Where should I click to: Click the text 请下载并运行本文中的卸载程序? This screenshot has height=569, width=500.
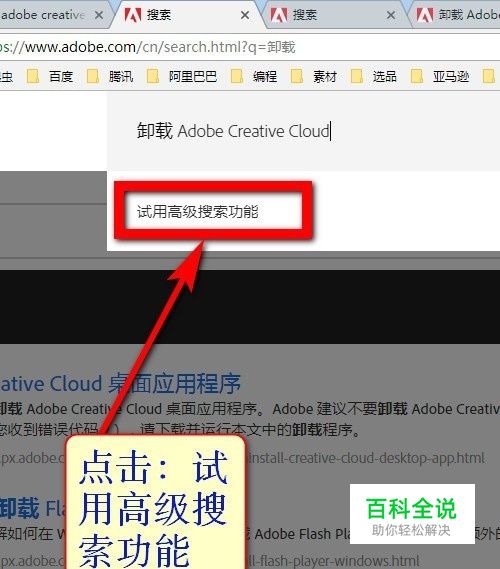(x=250, y=430)
